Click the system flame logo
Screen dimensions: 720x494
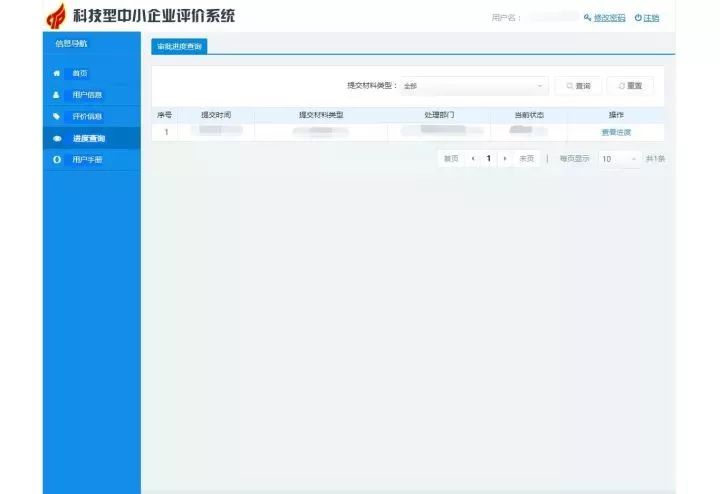(x=56, y=17)
